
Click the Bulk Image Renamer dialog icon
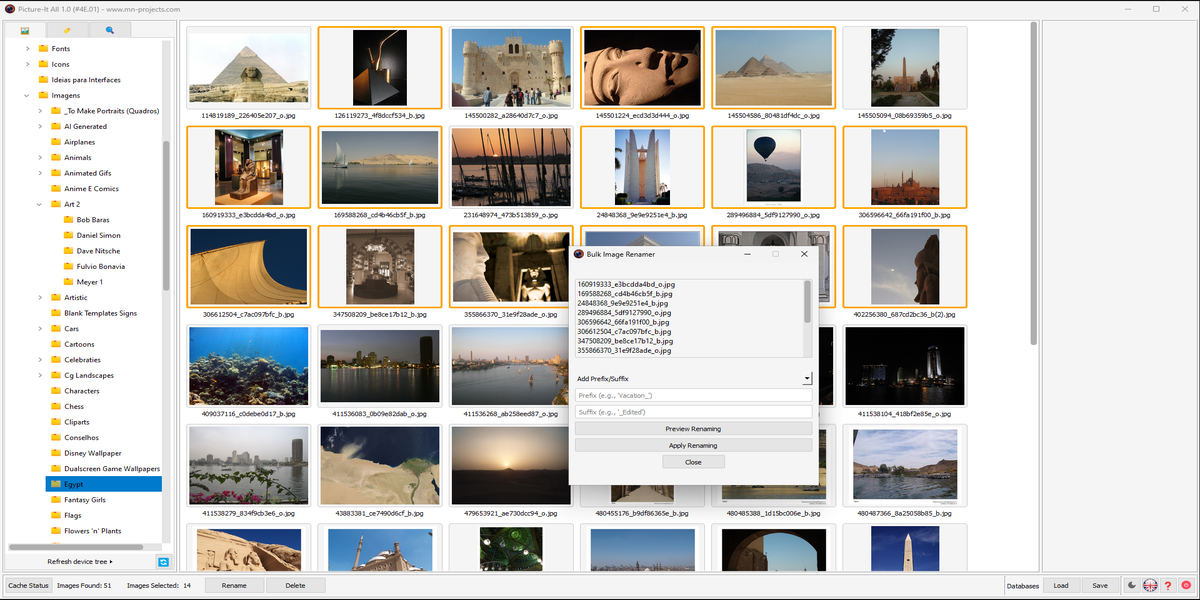tap(578, 255)
